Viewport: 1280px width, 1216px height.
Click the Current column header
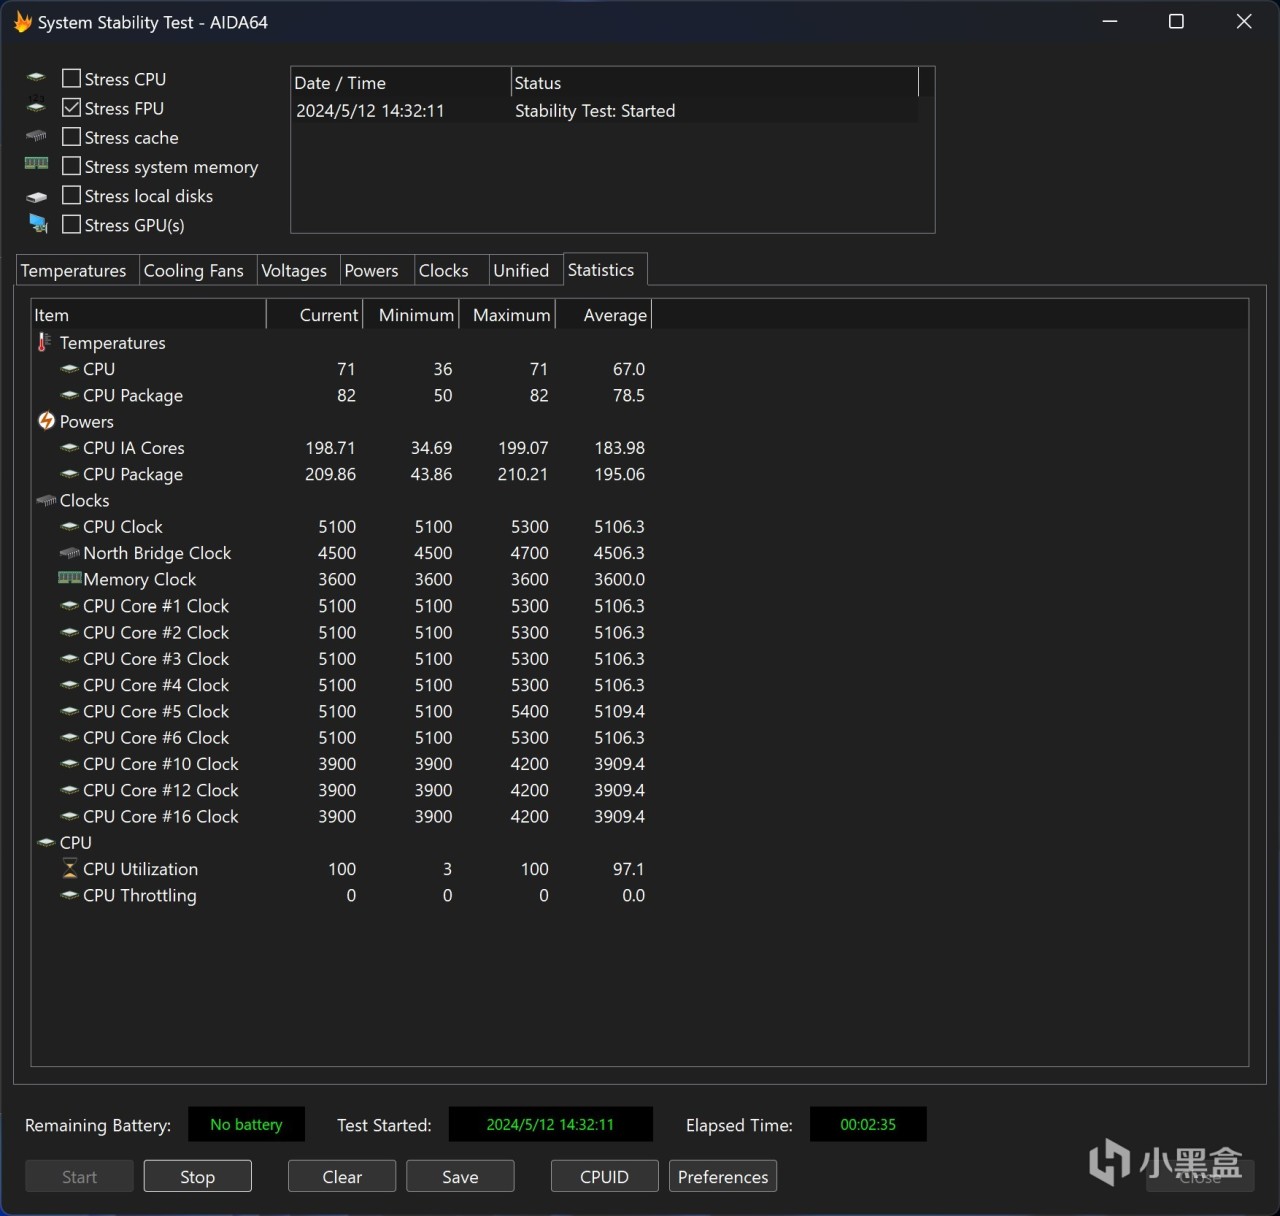[x=314, y=315]
